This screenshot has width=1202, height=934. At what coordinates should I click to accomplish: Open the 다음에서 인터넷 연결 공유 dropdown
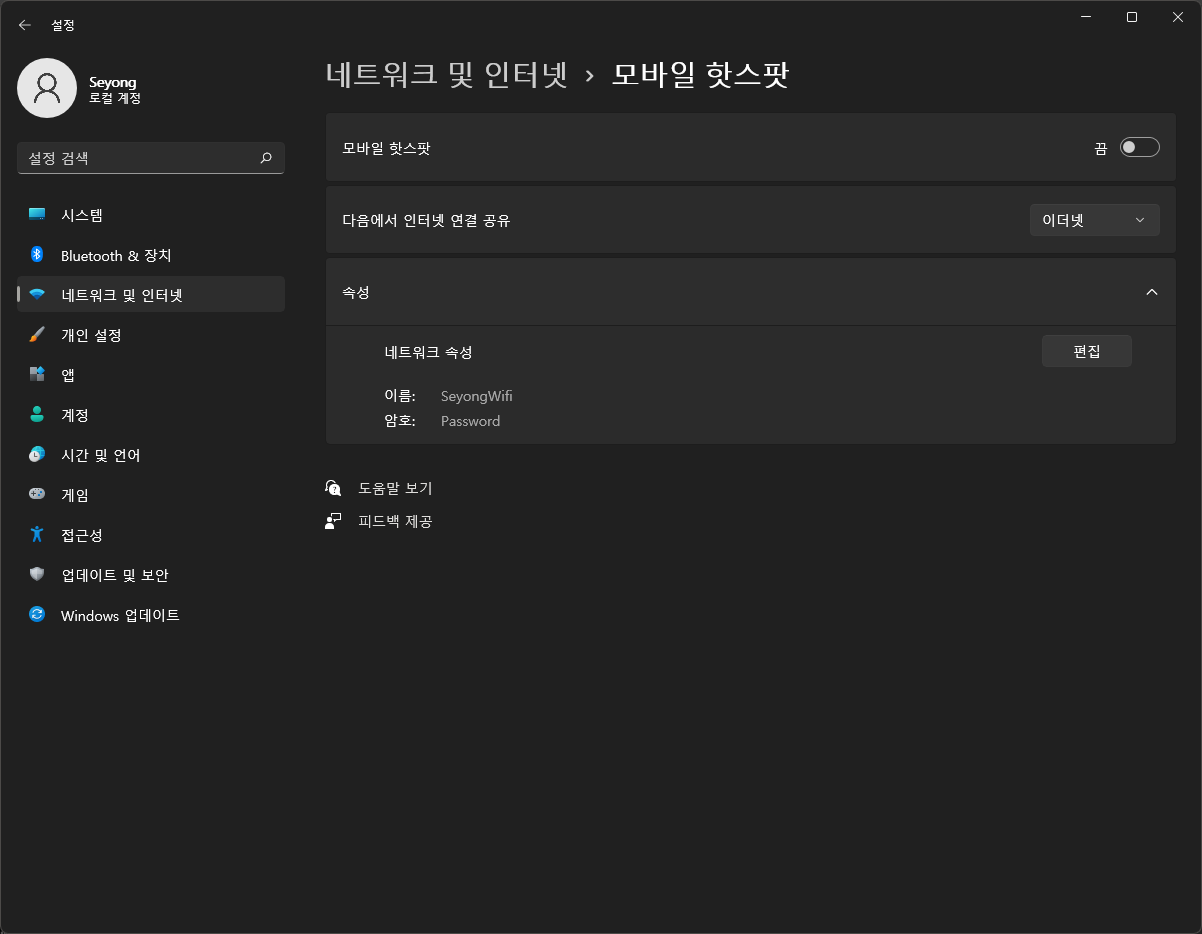pos(1094,219)
